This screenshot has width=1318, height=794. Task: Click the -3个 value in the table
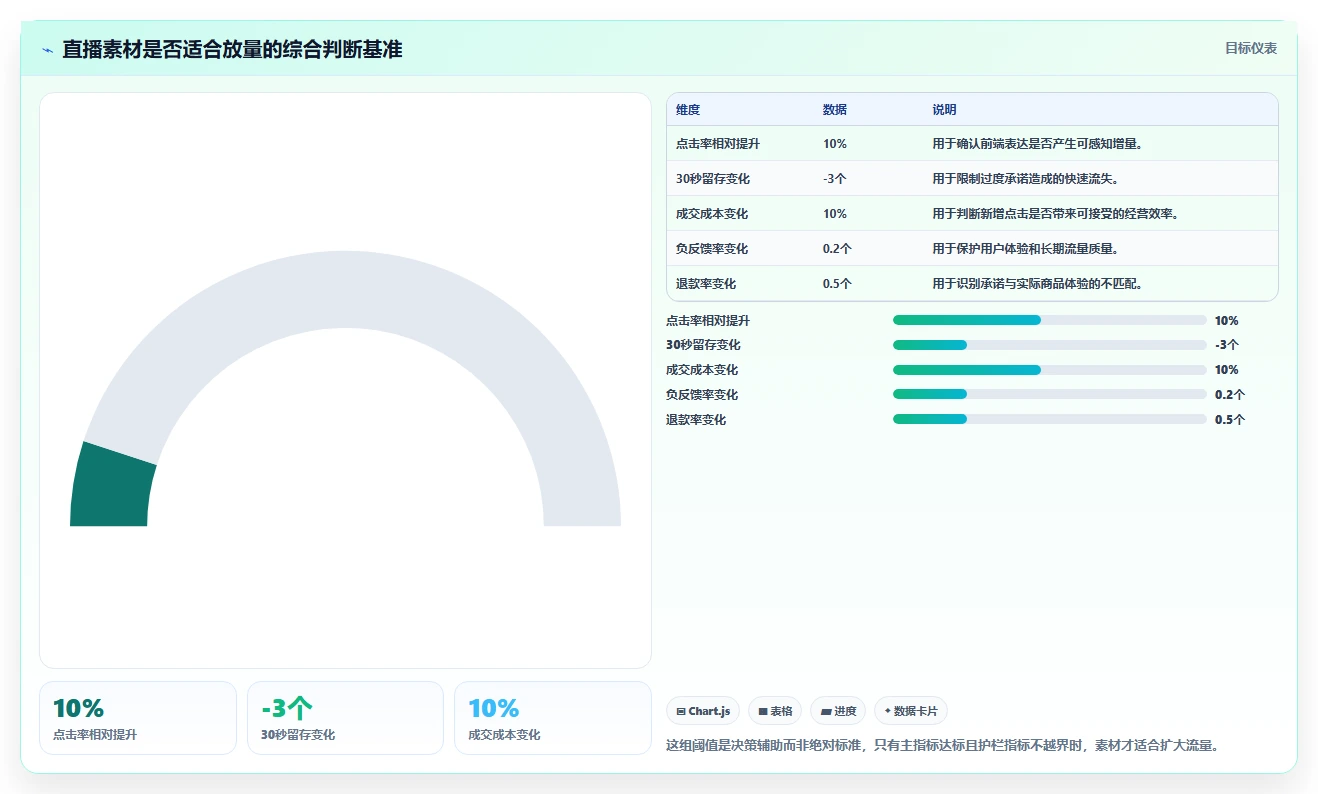tap(835, 179)
